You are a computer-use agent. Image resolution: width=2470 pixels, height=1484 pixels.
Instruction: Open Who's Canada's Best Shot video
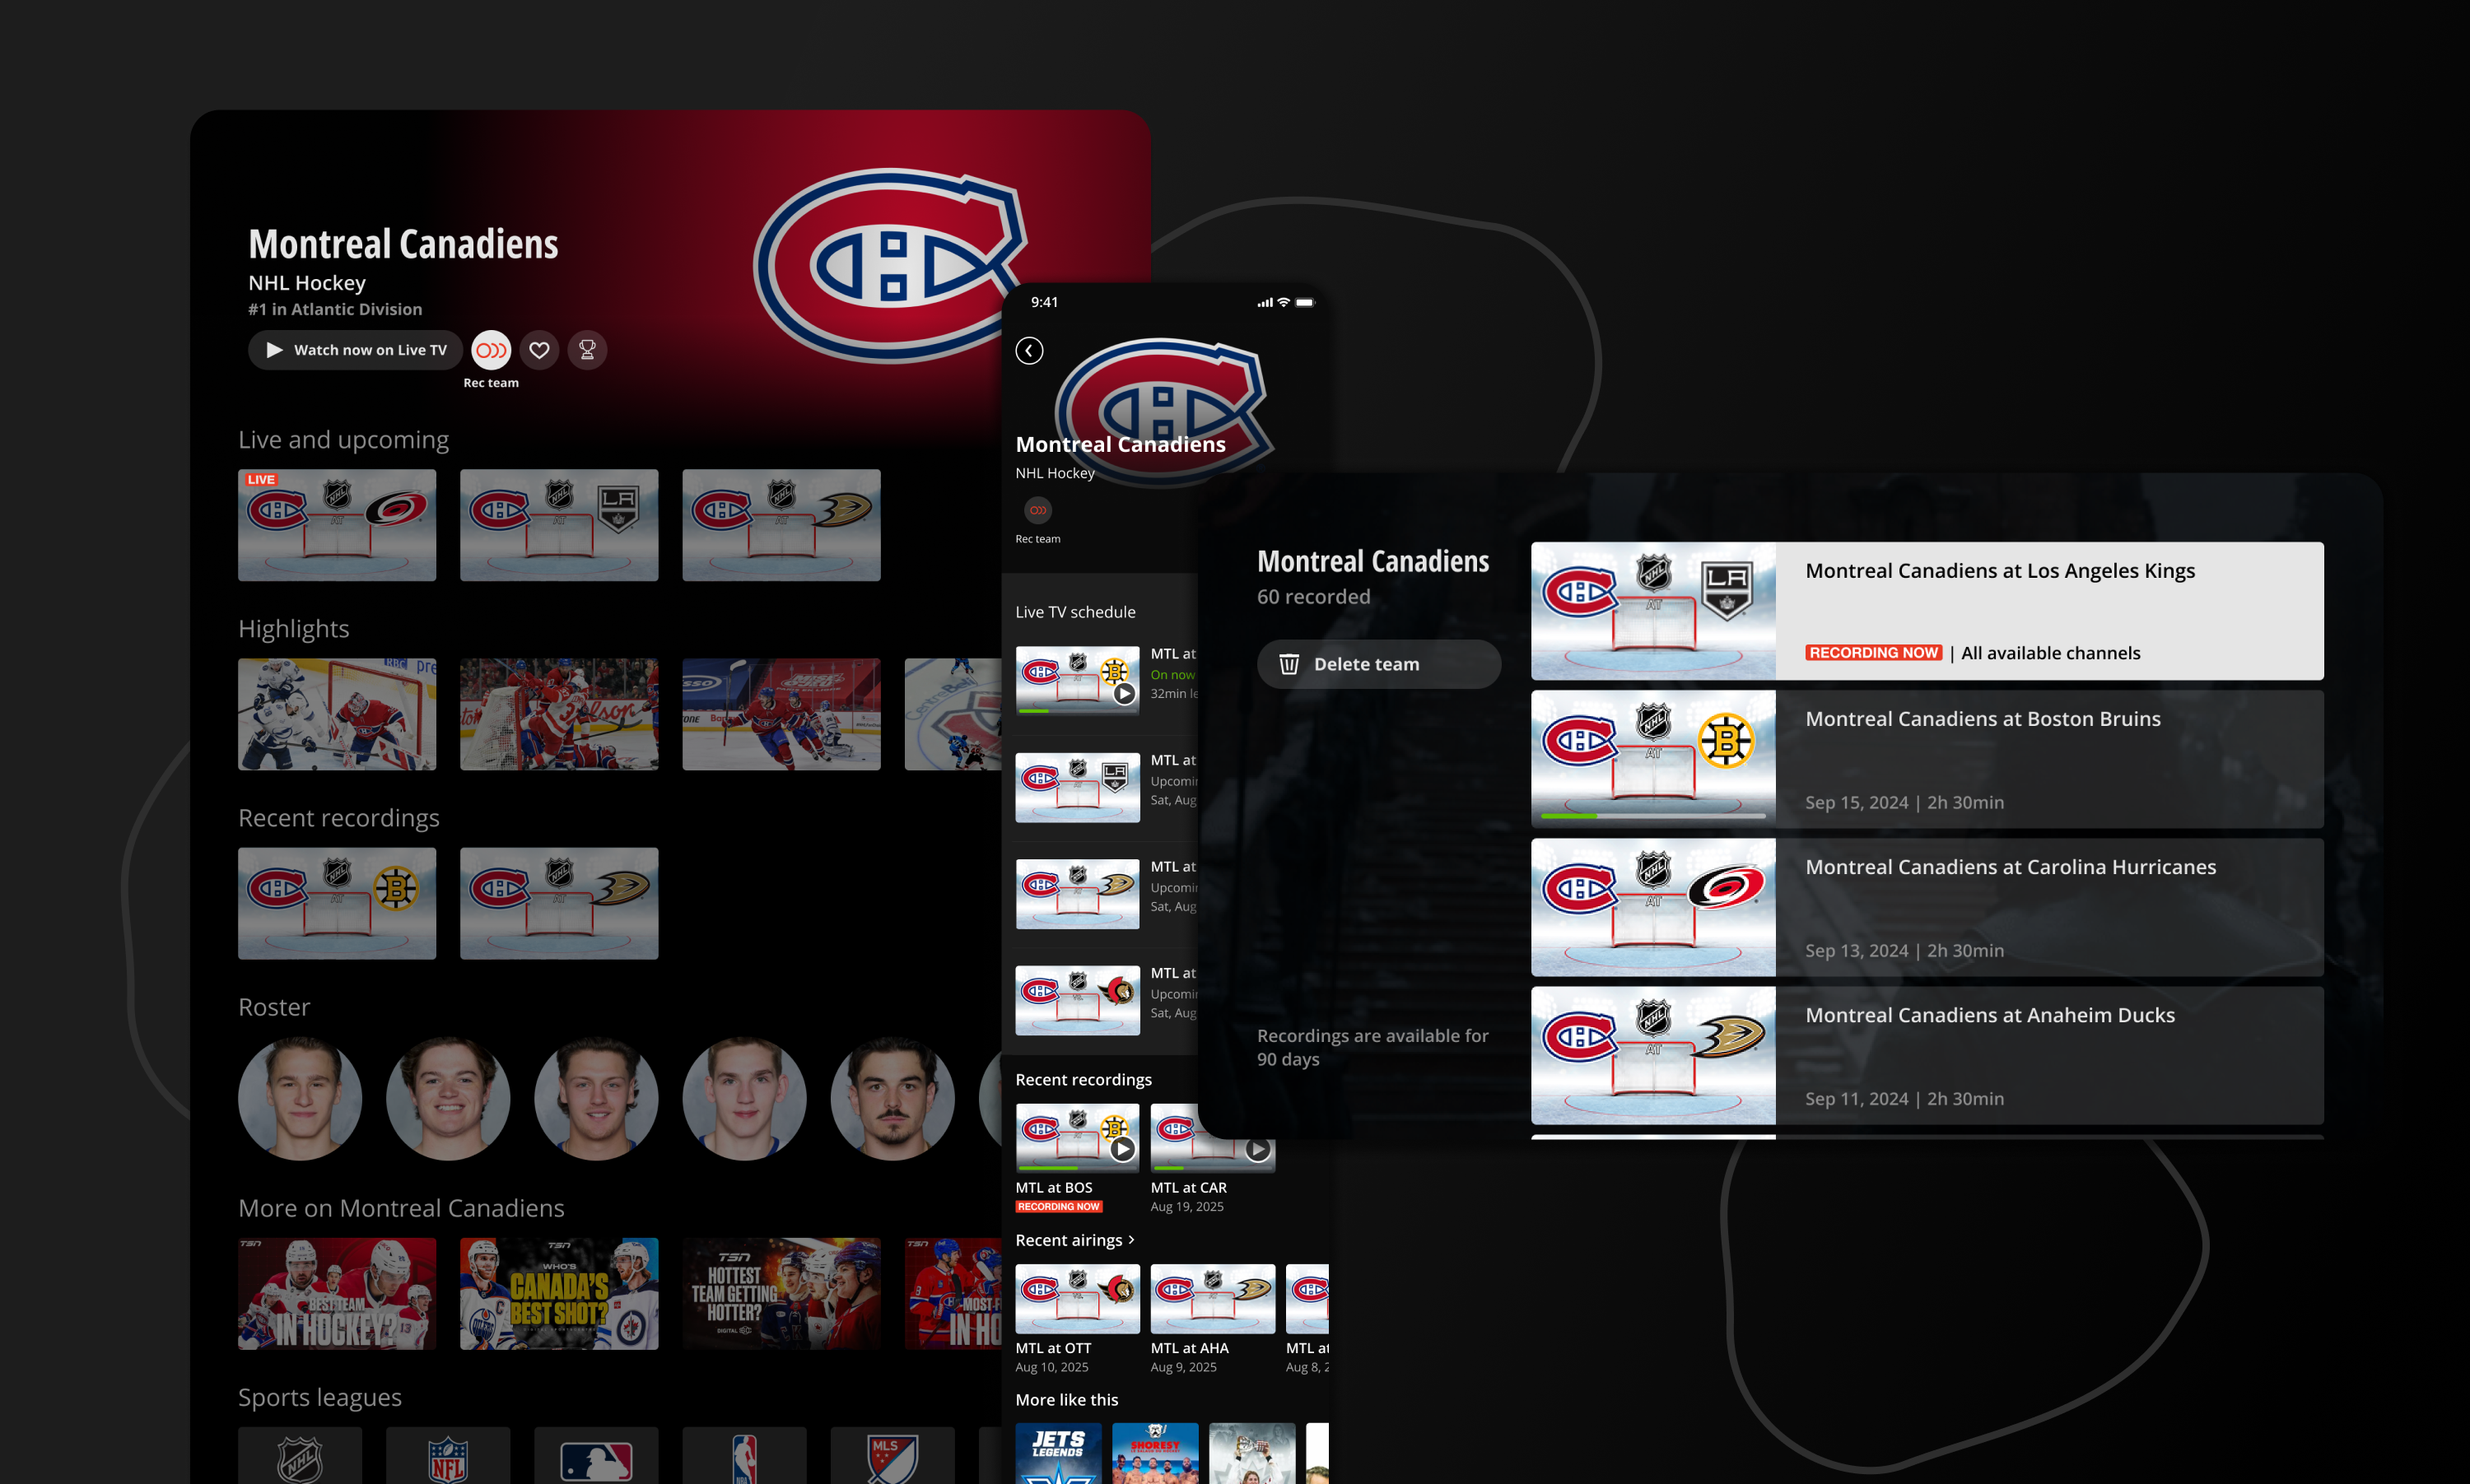click(559, 1293)
